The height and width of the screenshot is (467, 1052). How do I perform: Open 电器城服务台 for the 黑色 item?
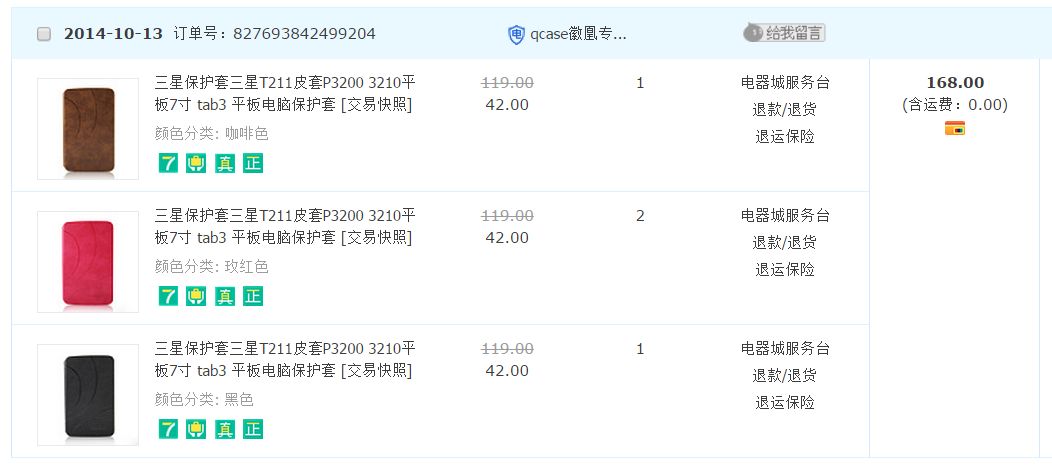(x=784, y=348)
